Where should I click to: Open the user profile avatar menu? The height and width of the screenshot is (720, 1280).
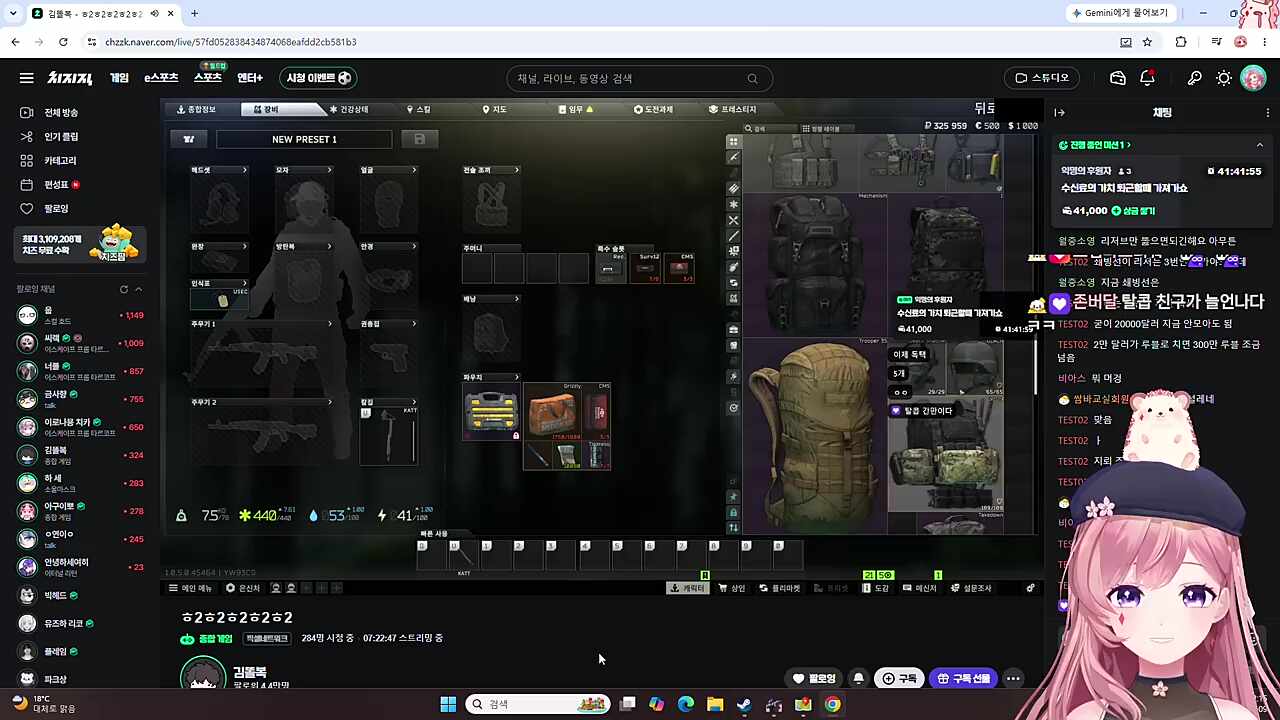point(1253,78)
